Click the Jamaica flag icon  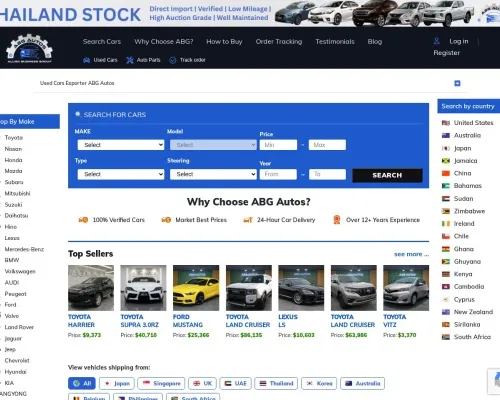coord(446,161)
